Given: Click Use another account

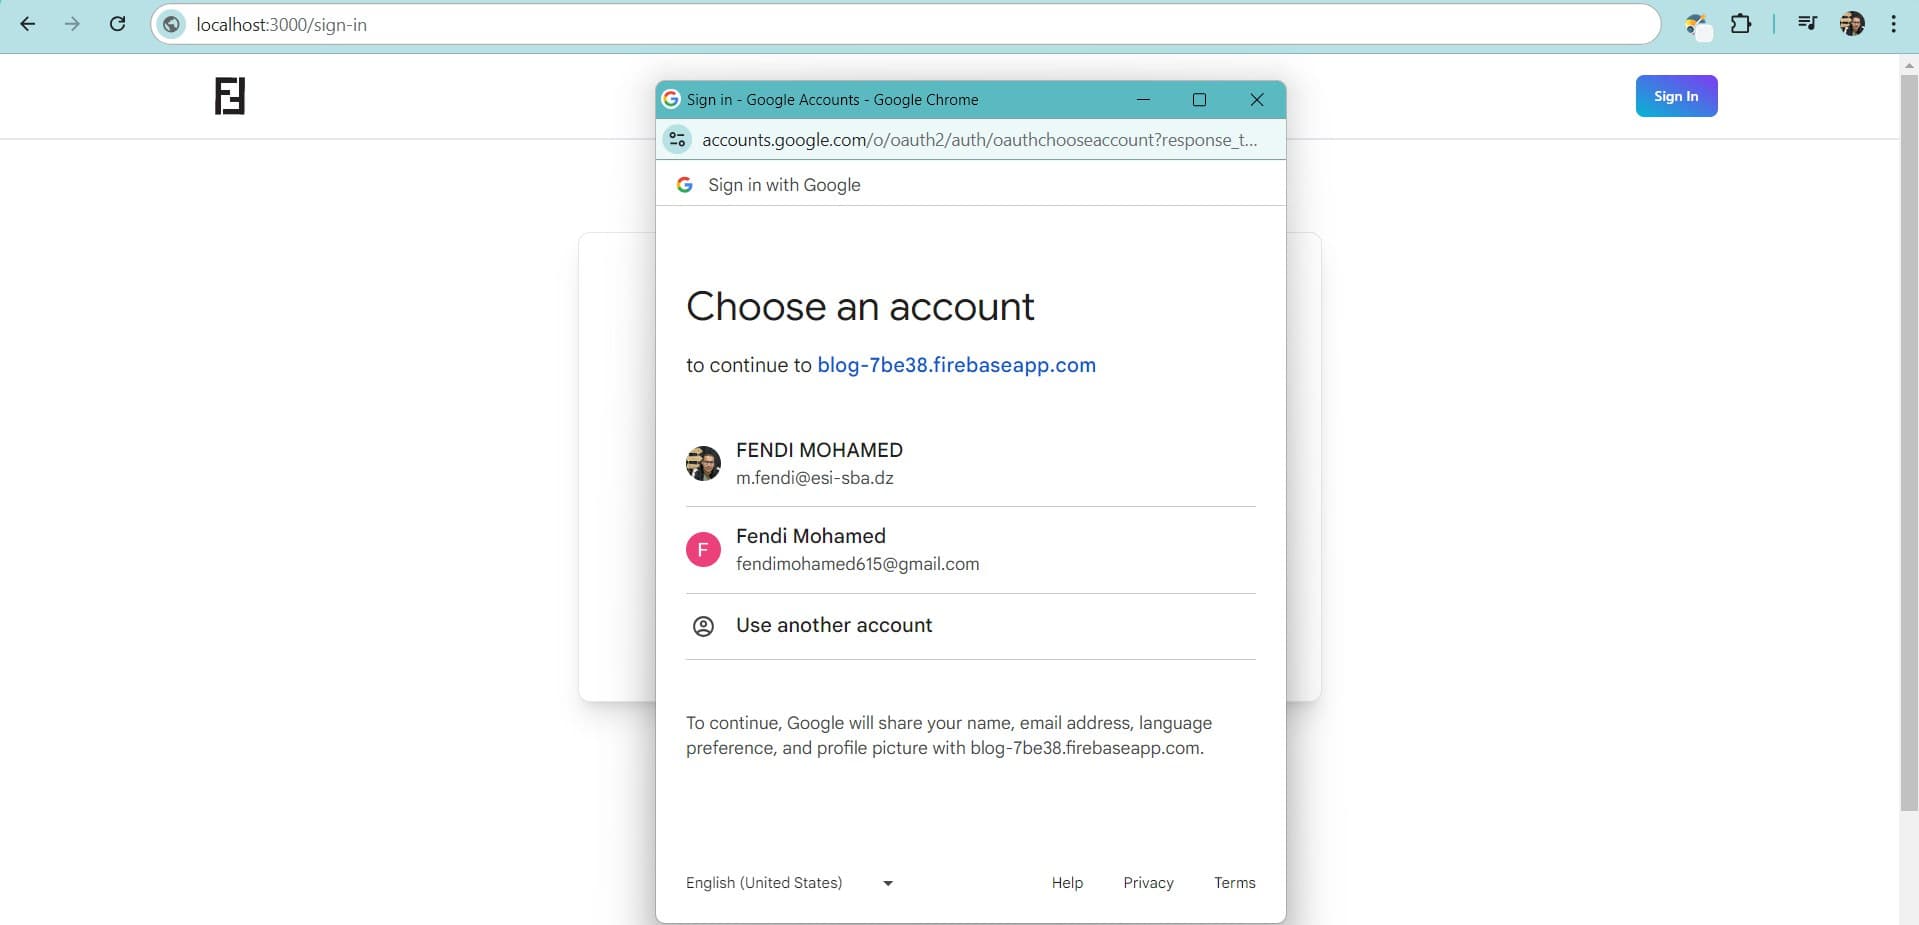Looking at the screenshot, I should [834, 626].
